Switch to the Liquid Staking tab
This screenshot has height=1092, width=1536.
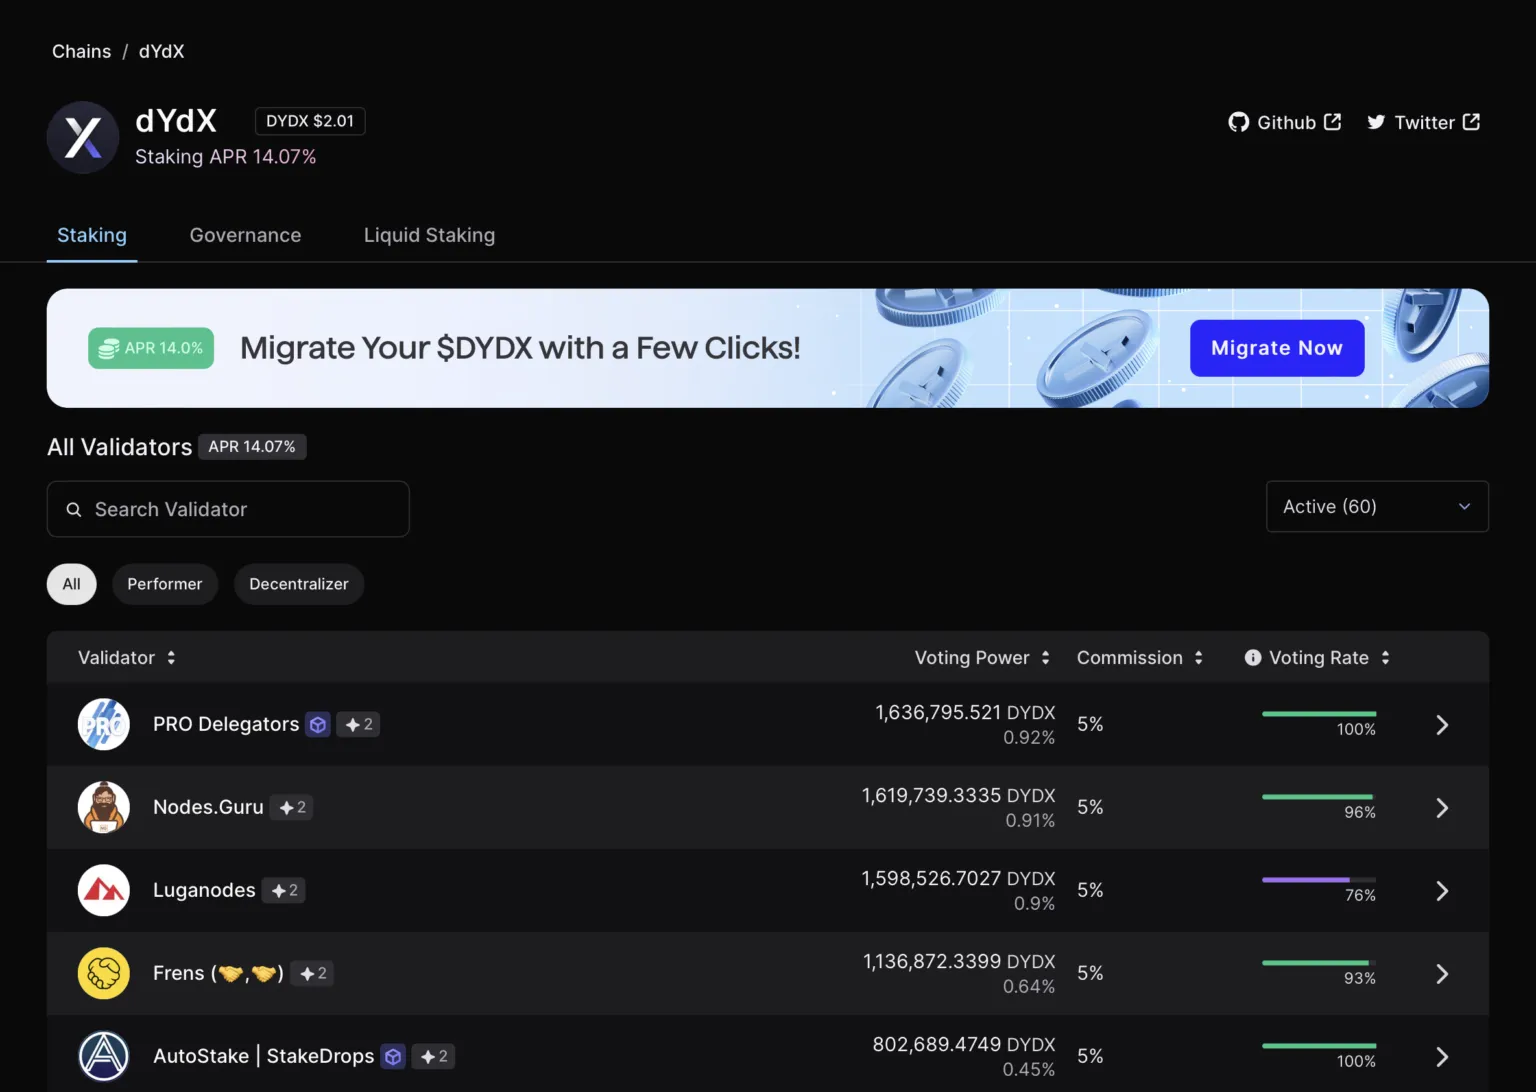429,235
